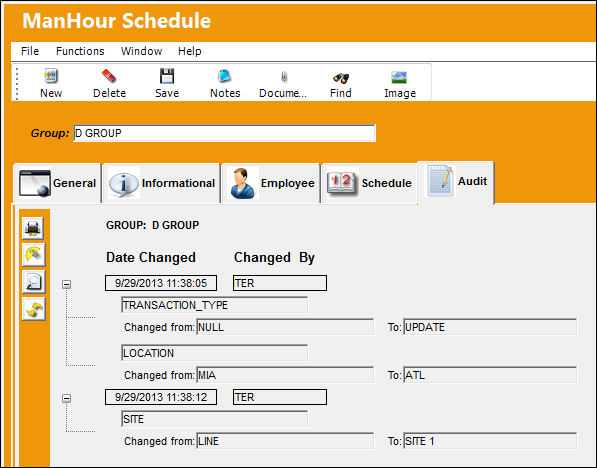The height and width of the screenshot is (468, 597).
Task: Collapse the 9/29/2013 11:38:05 audit entry
Action: click(x=67, y=284)
